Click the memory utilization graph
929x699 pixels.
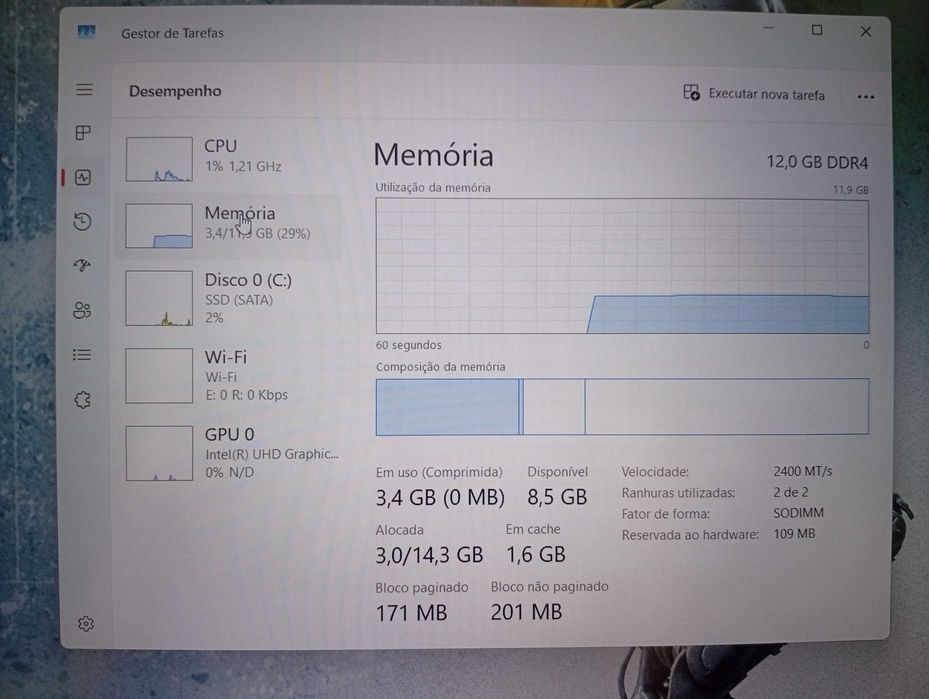coord(622,266)
